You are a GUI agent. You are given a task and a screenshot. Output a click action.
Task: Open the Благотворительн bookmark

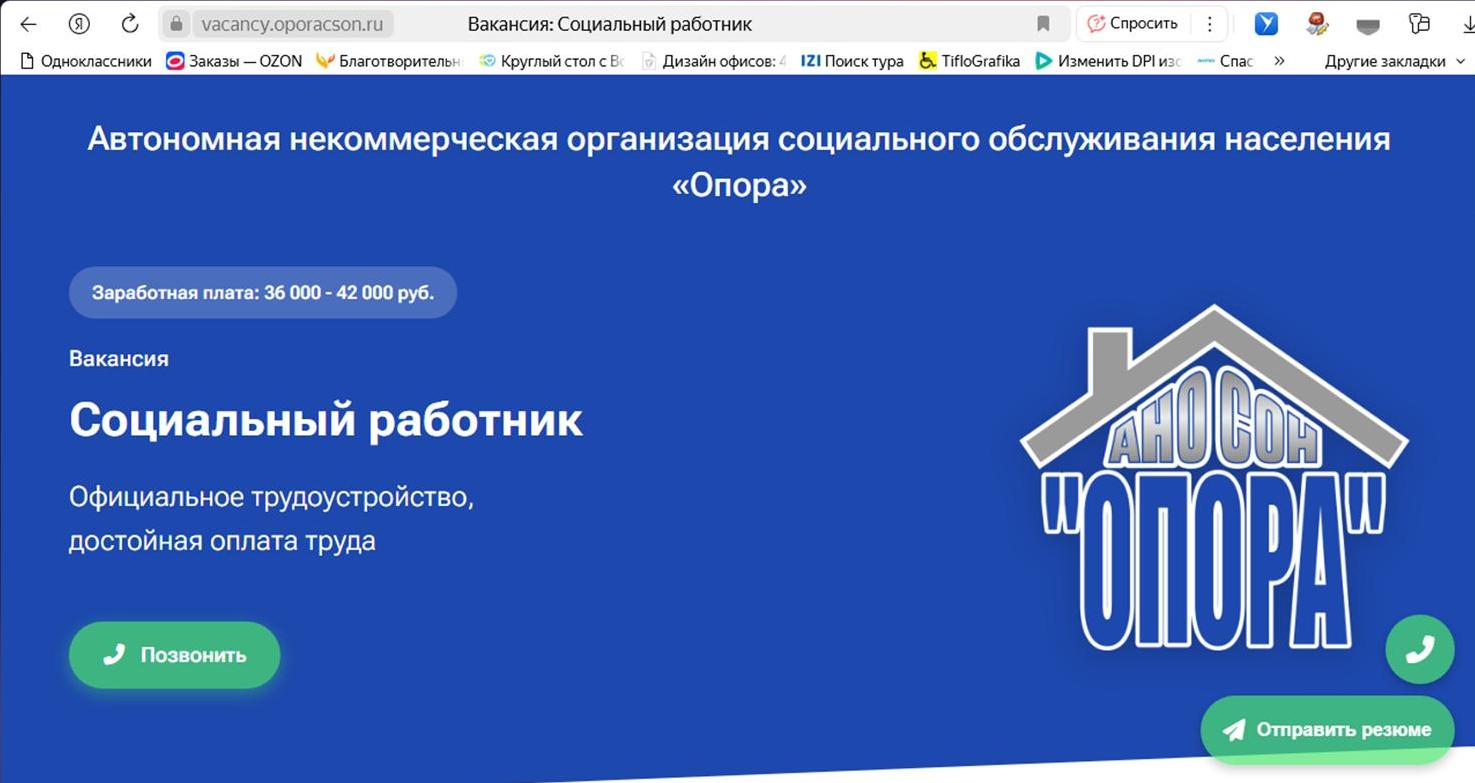coord(389,61)
